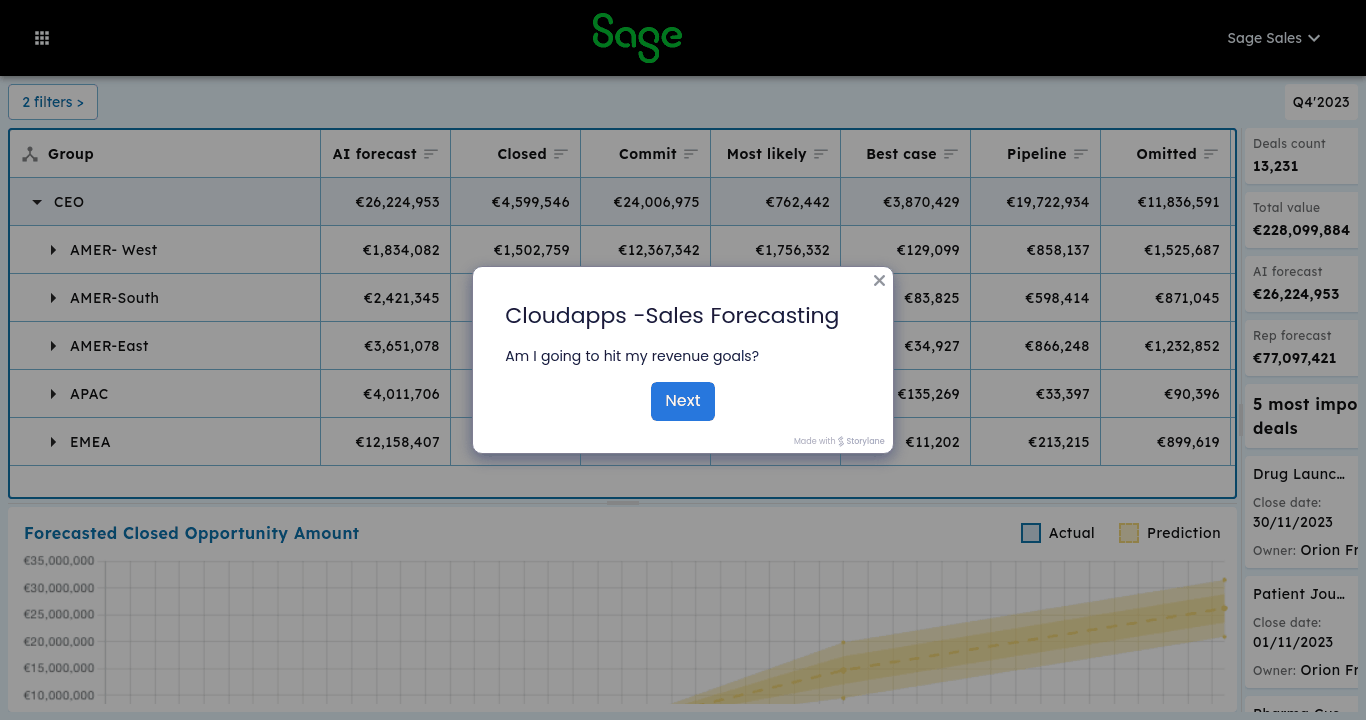Click AMER- West Most likely €1,756,332
Viewport: 1366px width, 720px height.
click(776, 250)
